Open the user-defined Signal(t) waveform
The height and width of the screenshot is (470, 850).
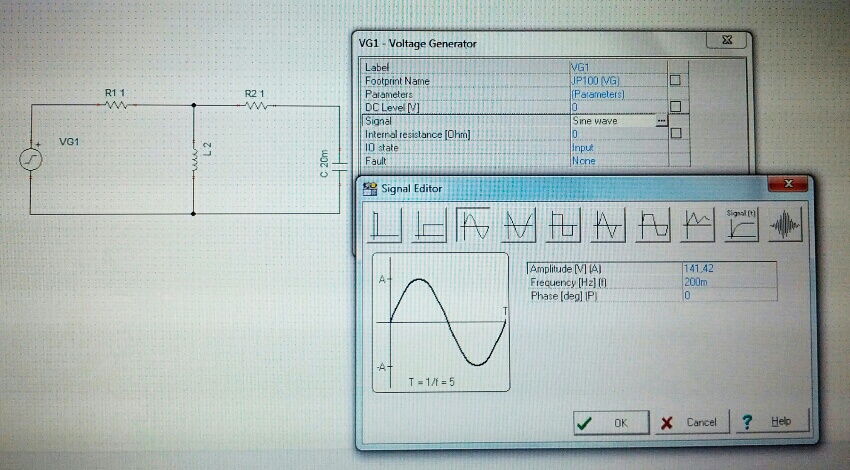pyautogui.click(x=741, y=227)
